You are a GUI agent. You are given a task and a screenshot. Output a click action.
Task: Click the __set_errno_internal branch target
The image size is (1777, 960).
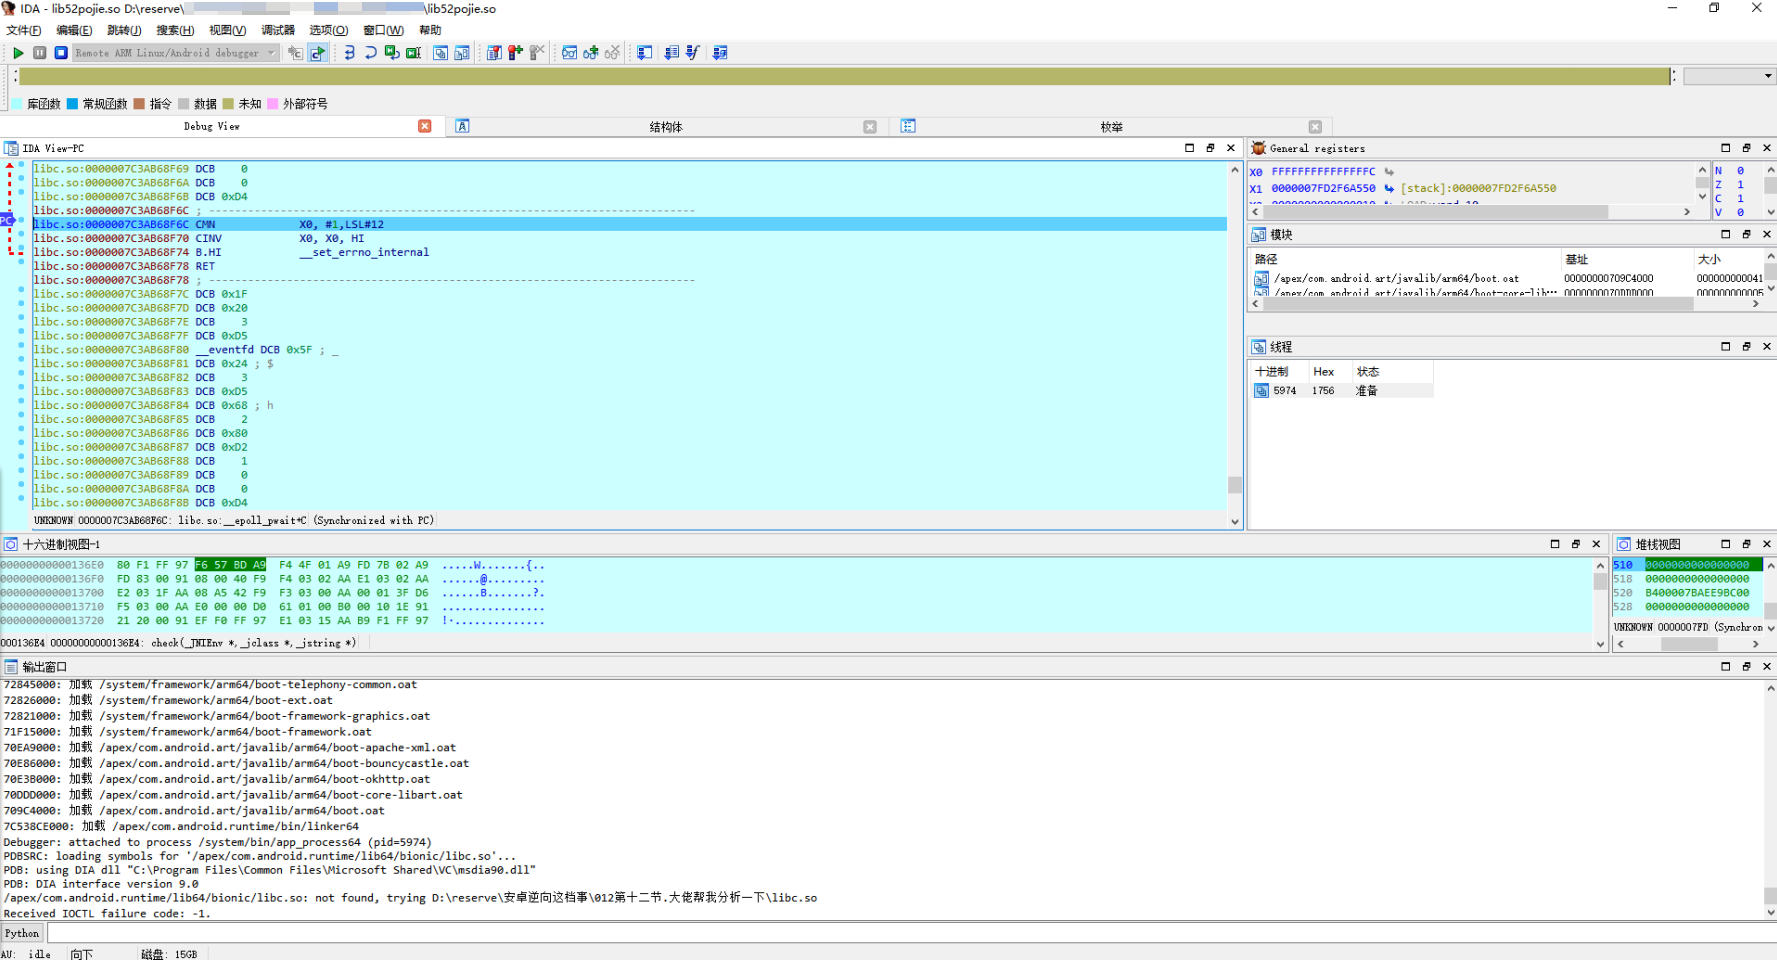(x=364, y=252)
